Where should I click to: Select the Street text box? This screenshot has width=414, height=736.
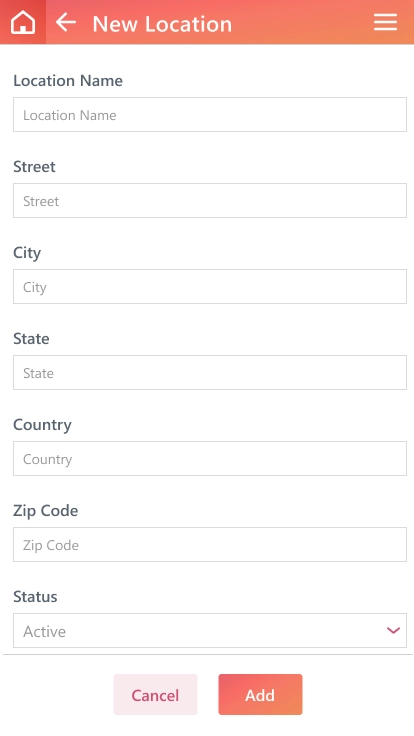[x=210, y=200]
